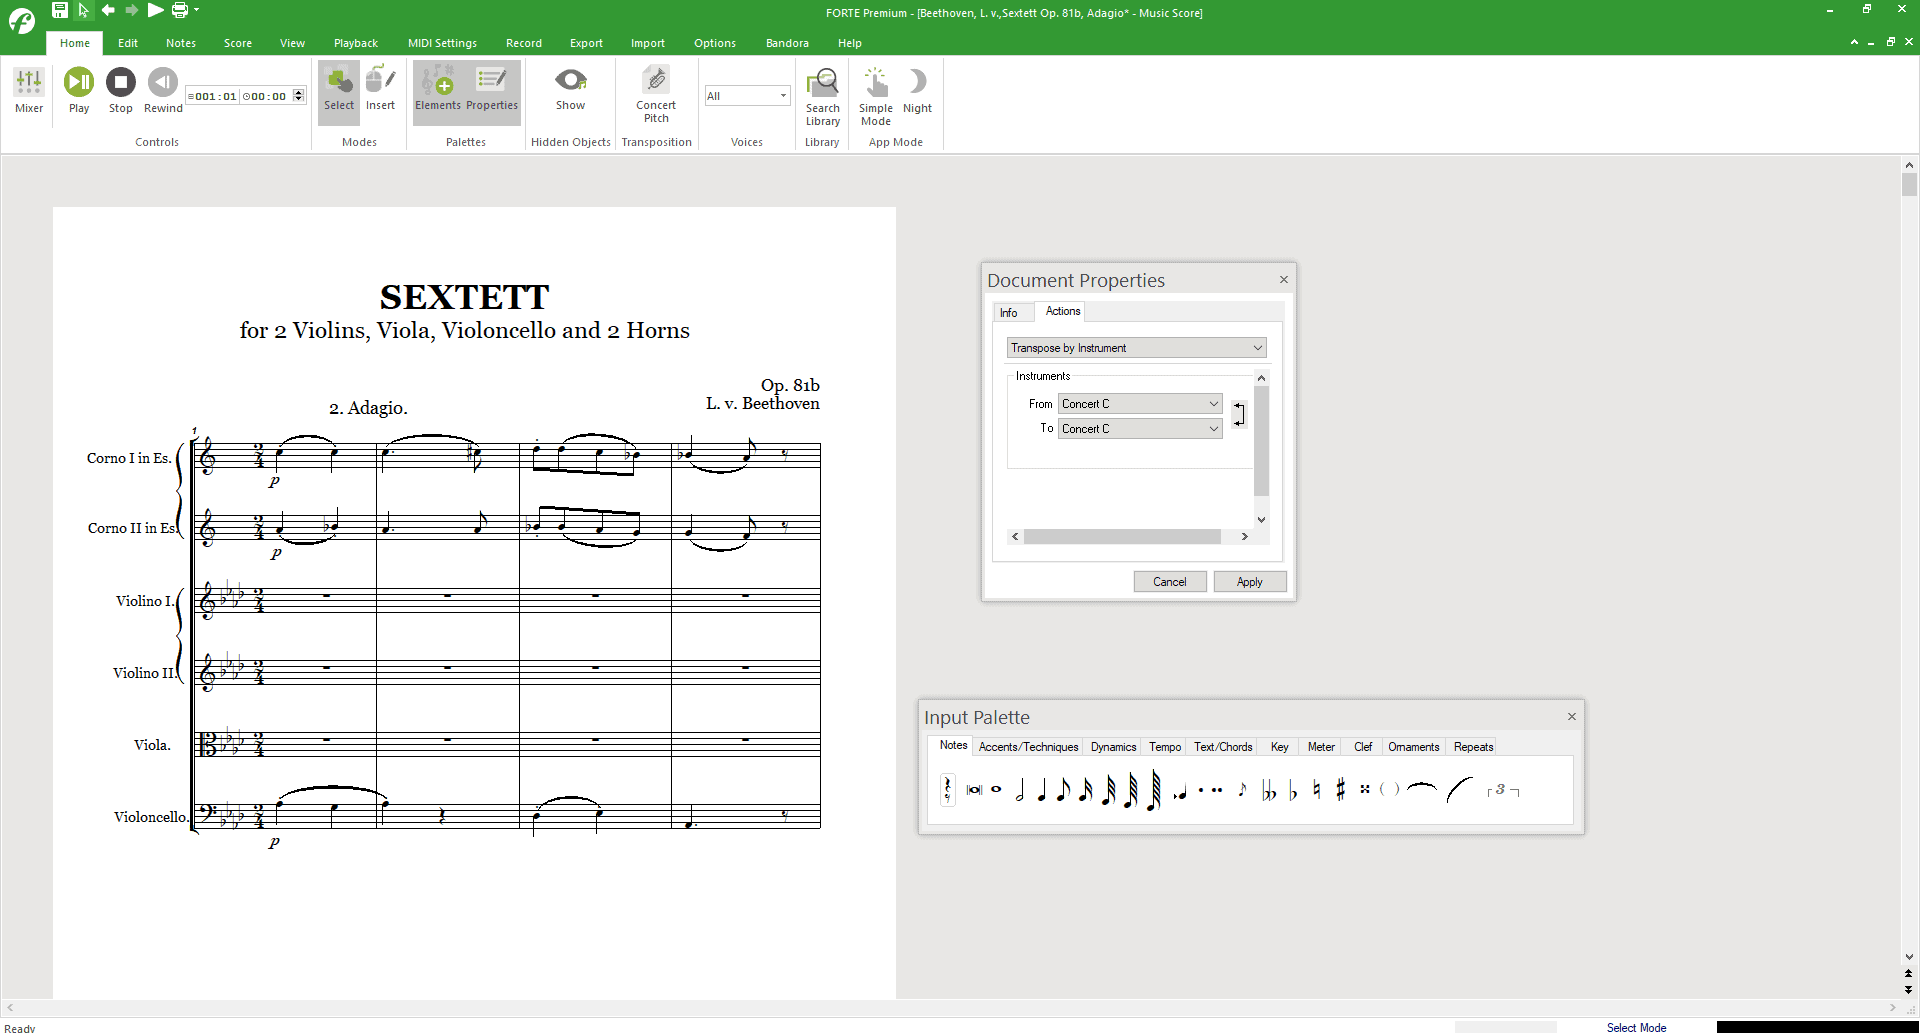This screenshot has height=1033, width=1920.
Task: Select the double whole note (breve)
Action: pyautogui.click(x=974, y=790)
